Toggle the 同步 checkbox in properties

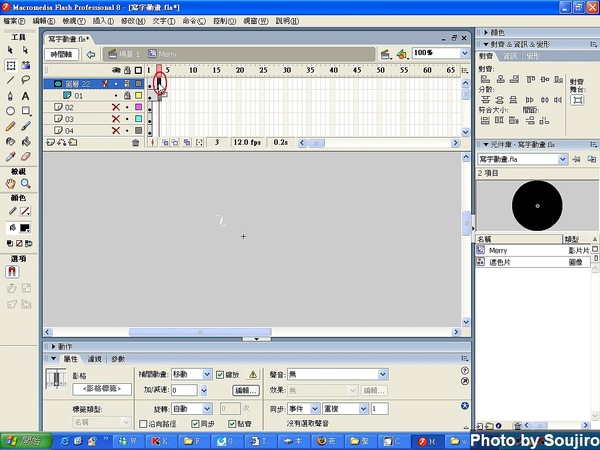194,424
